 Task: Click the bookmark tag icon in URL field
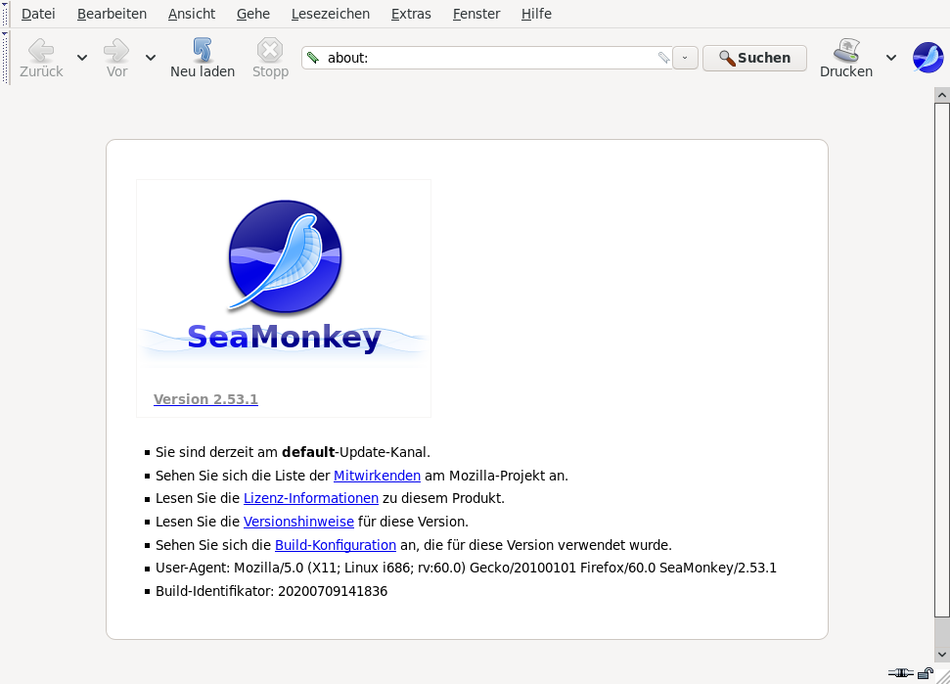(x=663, y=58)
